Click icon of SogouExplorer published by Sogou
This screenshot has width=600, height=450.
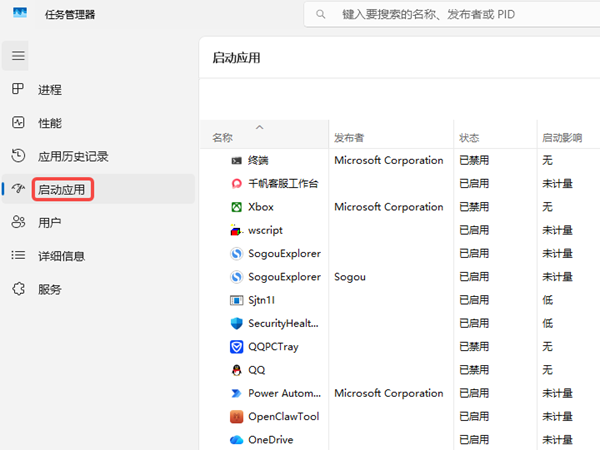(x=236, y=277)
